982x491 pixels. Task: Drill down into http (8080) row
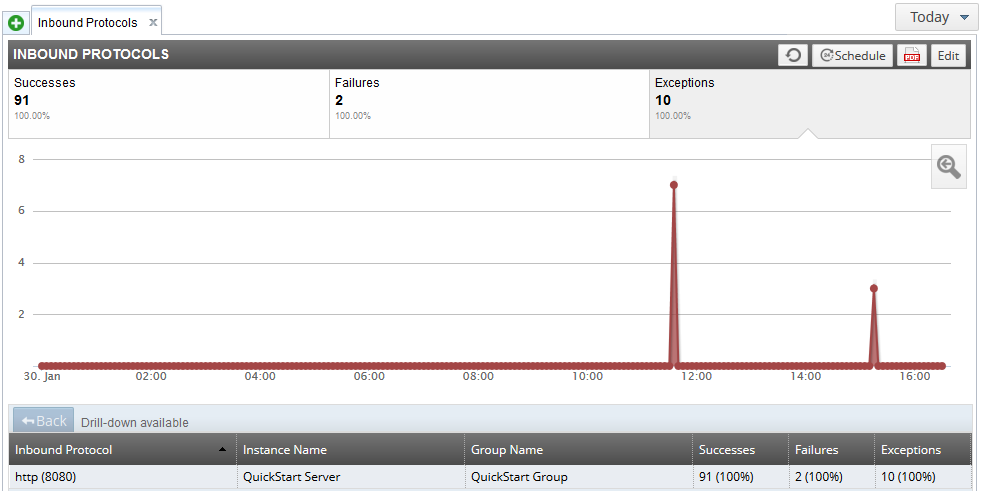click(x=490, y=477)
